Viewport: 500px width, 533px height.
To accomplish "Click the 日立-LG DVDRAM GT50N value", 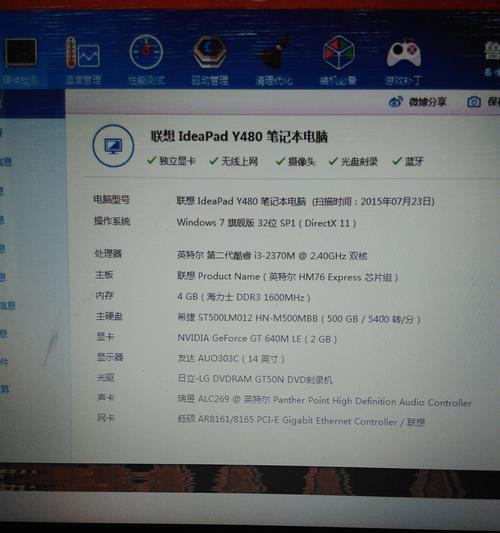I will (255, 379).
